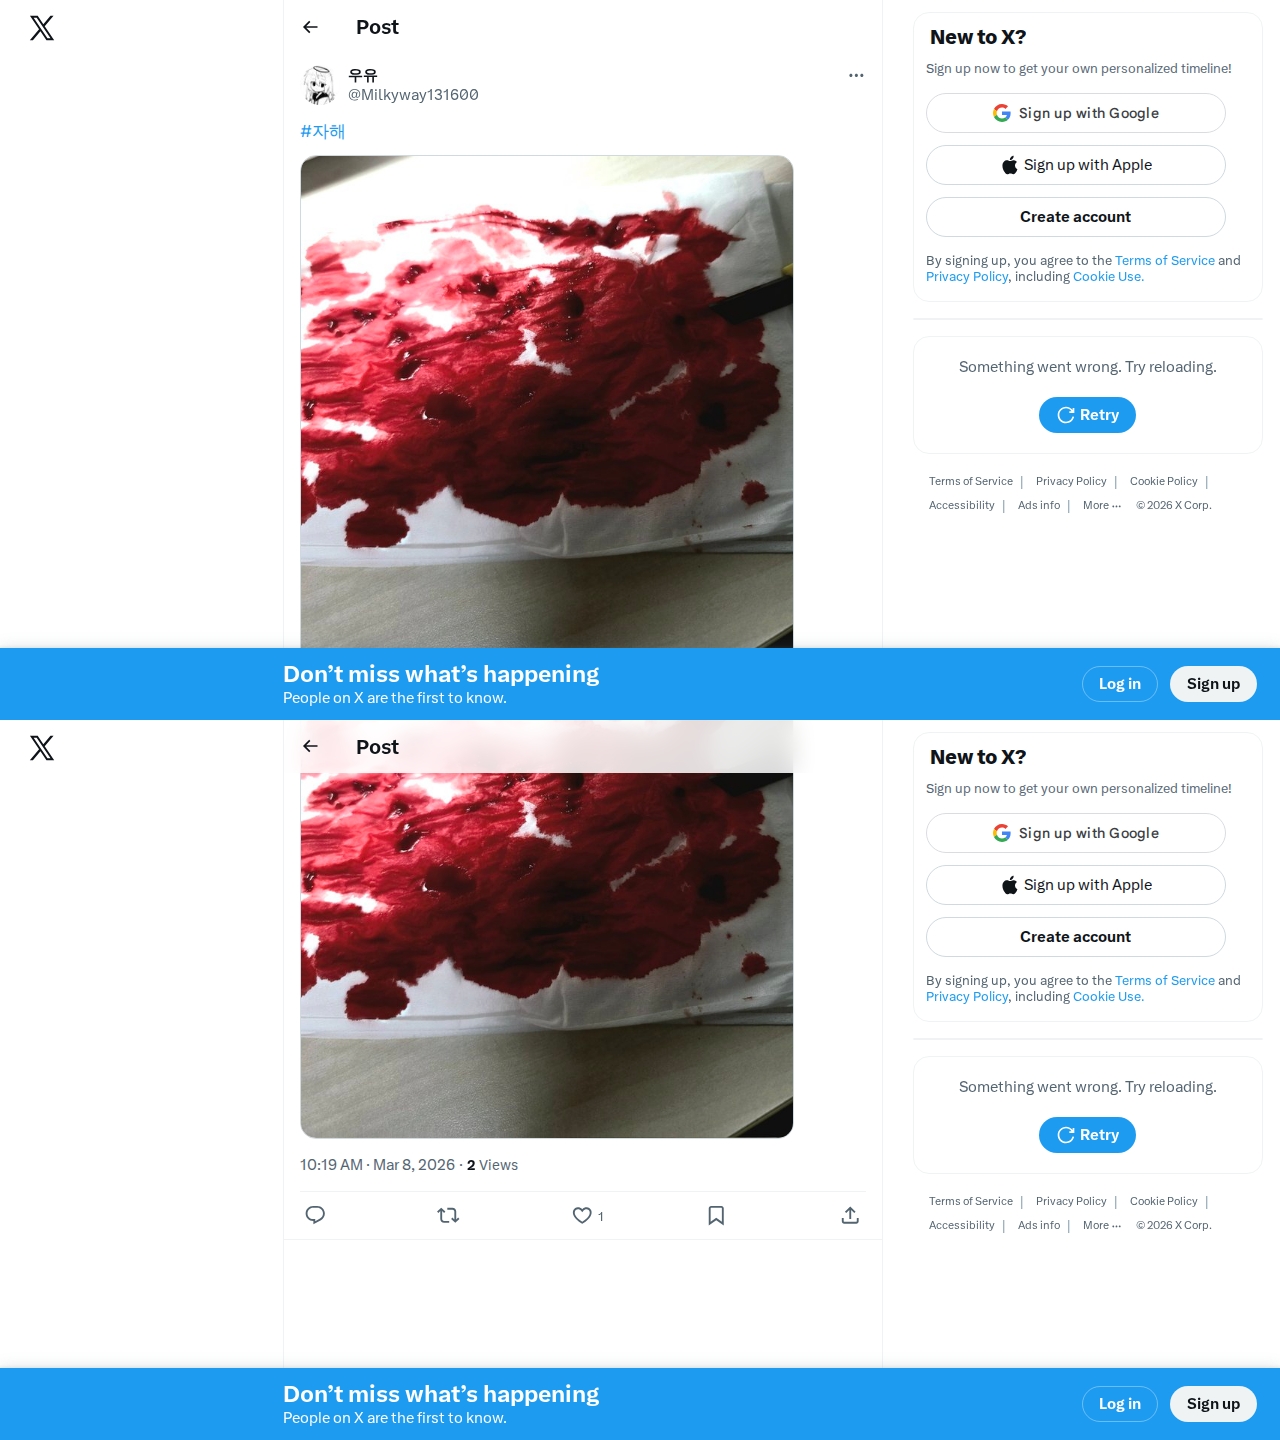The image size is (1280, 1440).
Task: Expand the More footer menu in the top panel
Action: coord(1102,505)
